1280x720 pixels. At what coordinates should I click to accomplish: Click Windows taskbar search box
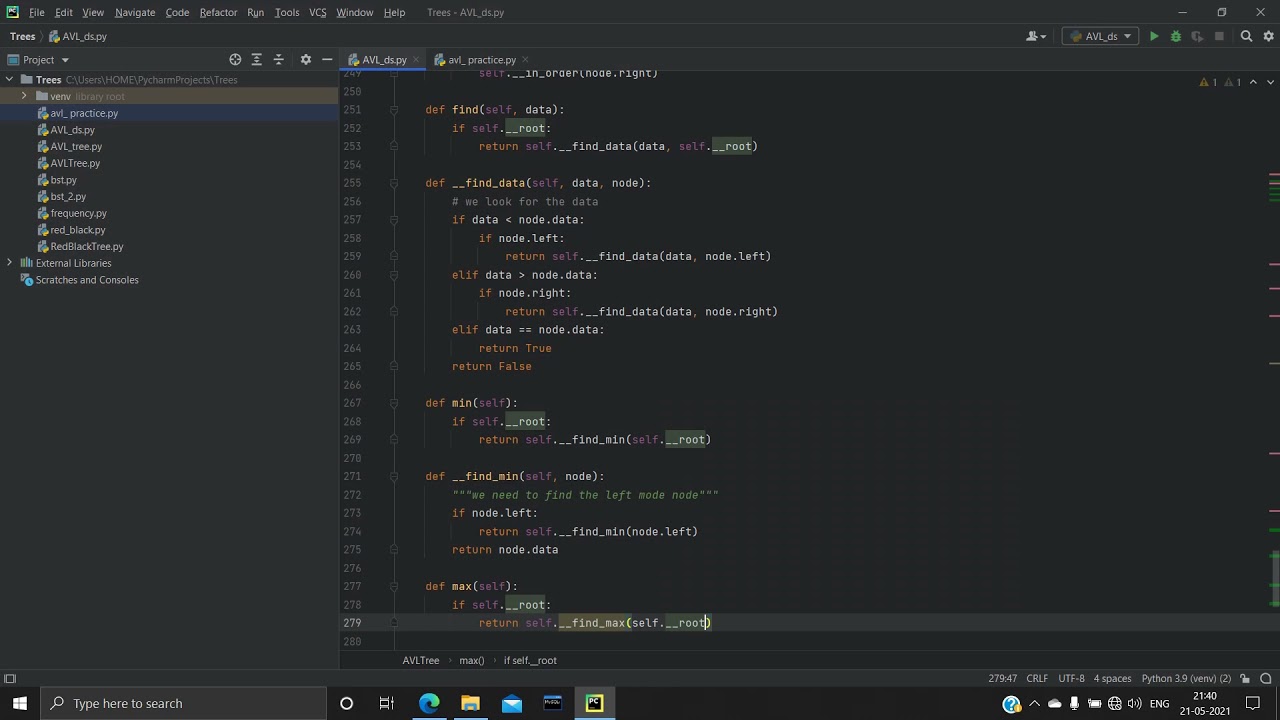pyautogui.click(x=183, y=703)
